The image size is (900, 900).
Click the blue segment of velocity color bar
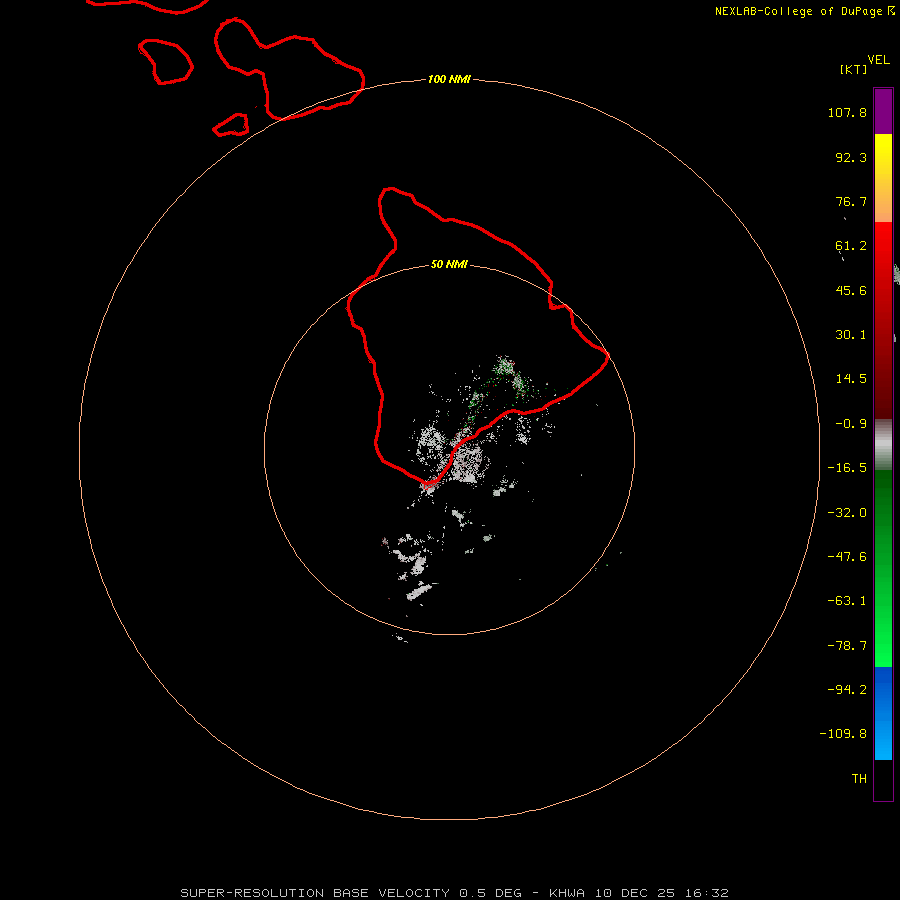pos(883,713)
